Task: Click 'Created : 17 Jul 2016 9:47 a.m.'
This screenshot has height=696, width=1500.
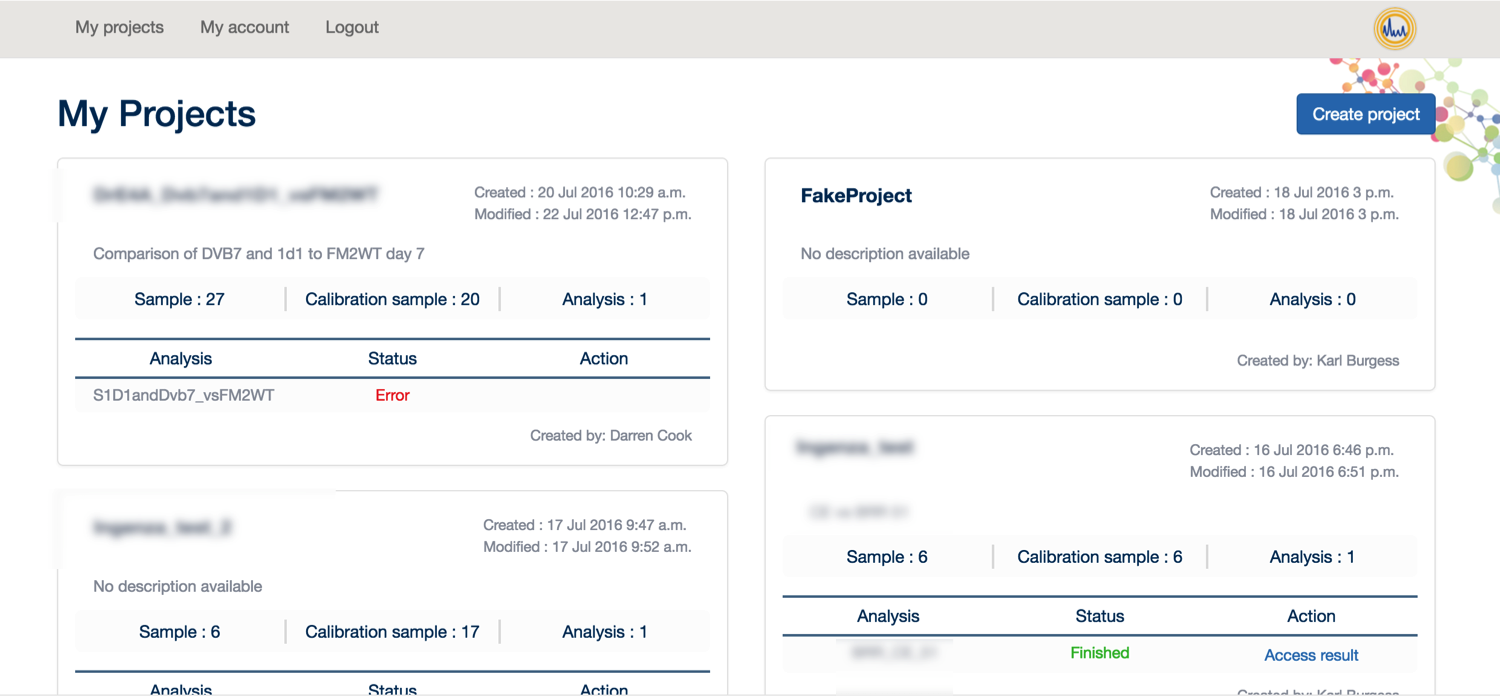Action: point(585,525)
